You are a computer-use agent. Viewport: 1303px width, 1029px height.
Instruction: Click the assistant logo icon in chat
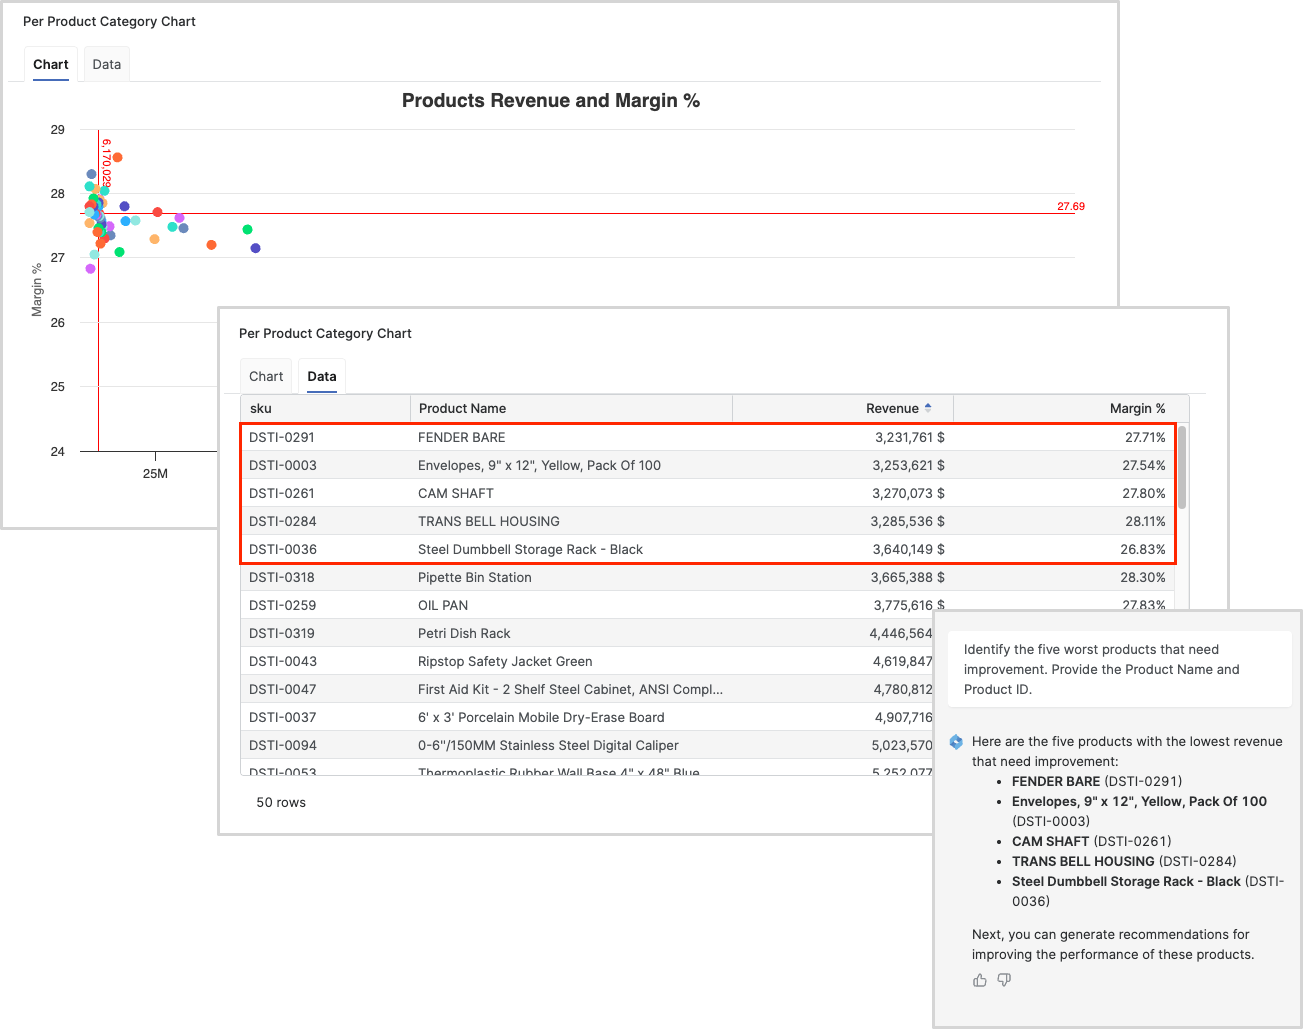click(956, 742)
